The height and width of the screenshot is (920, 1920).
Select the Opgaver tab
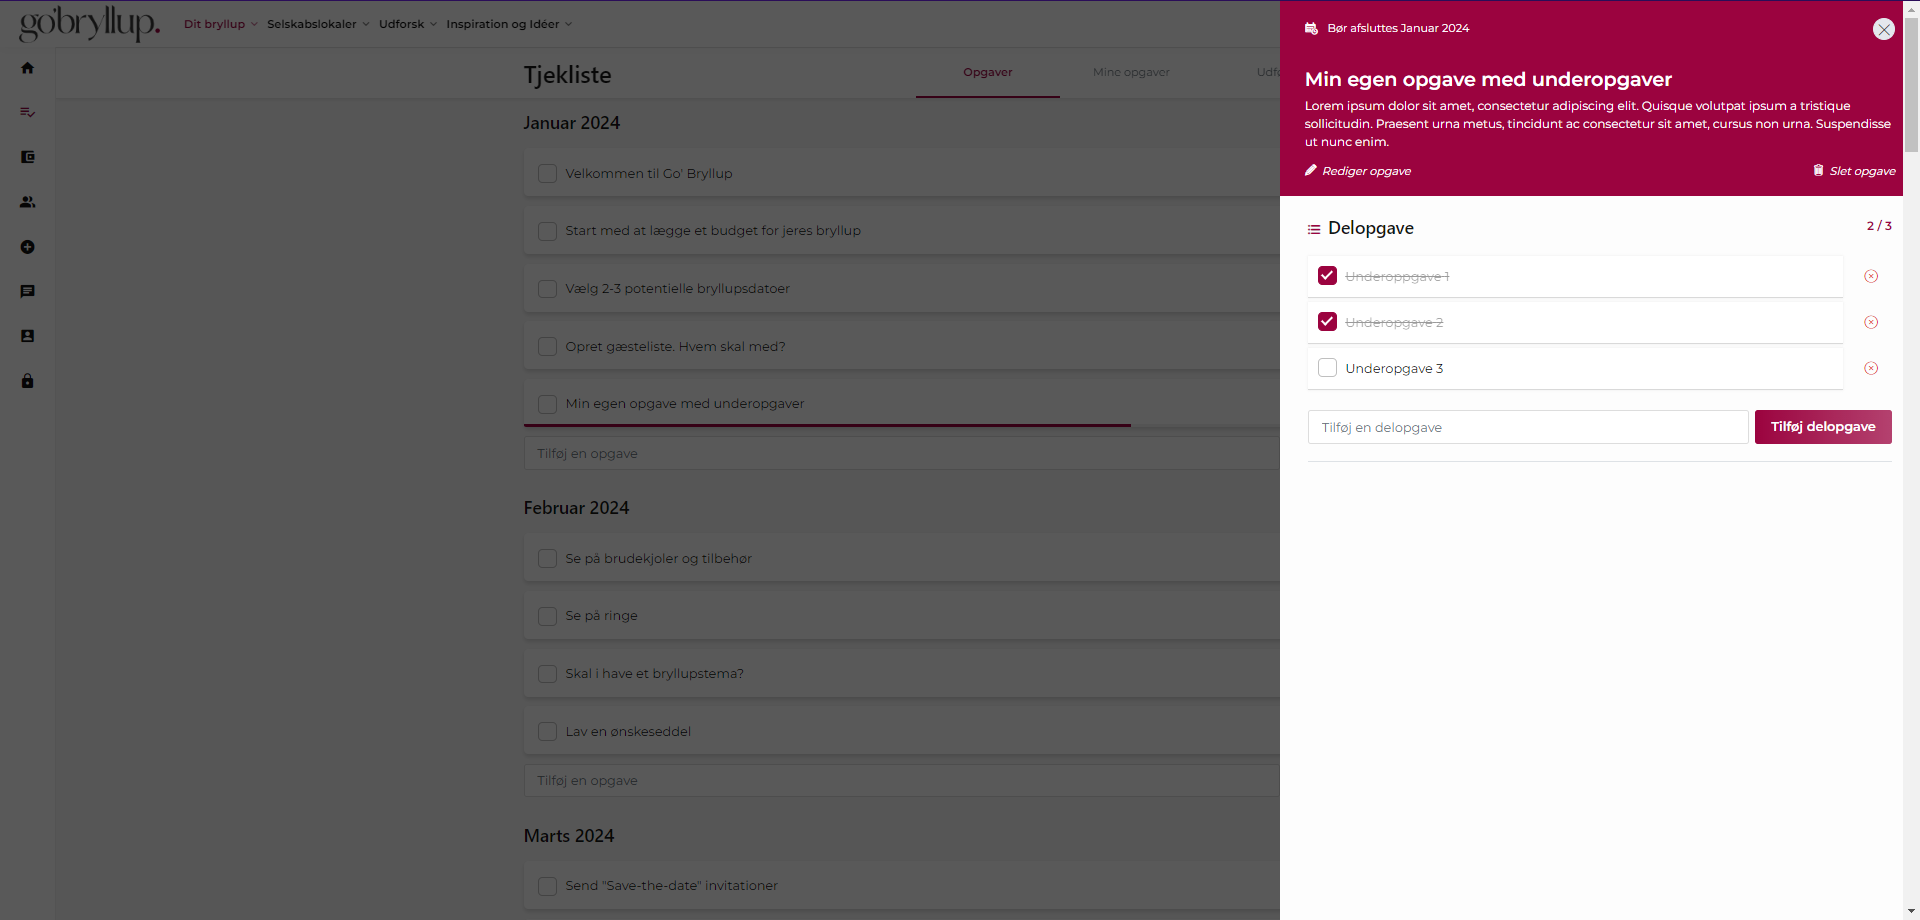987,72
